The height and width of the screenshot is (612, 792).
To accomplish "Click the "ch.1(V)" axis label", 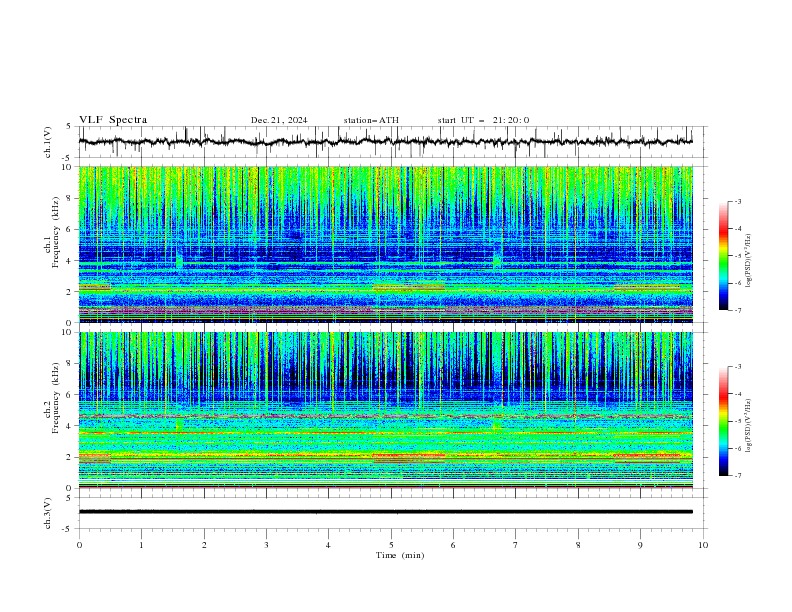I will click(48, 142).
